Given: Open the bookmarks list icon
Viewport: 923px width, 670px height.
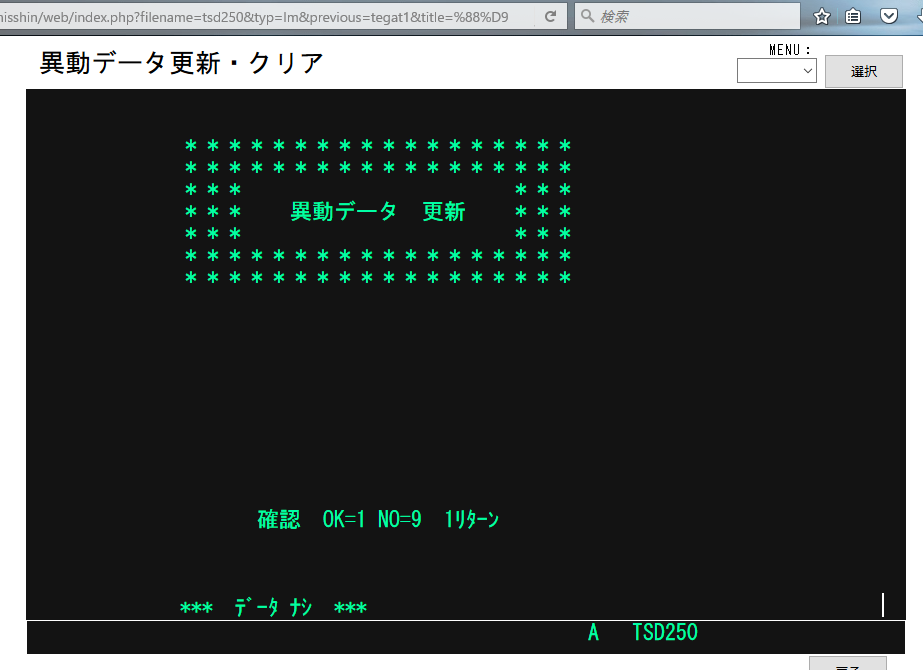Looking at the screenshot, I should 853,16.
